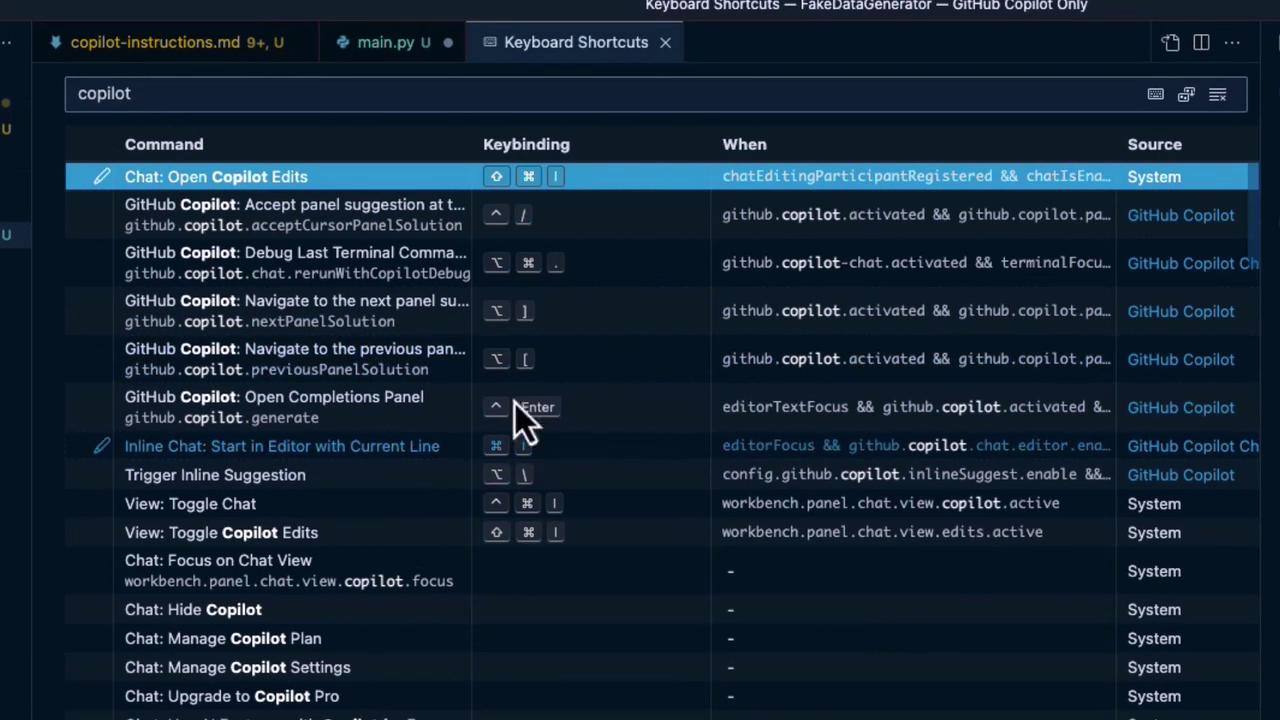
Task: Open GitHub Copilot source link for next panel suggestion
Action: pos(1180,311)
